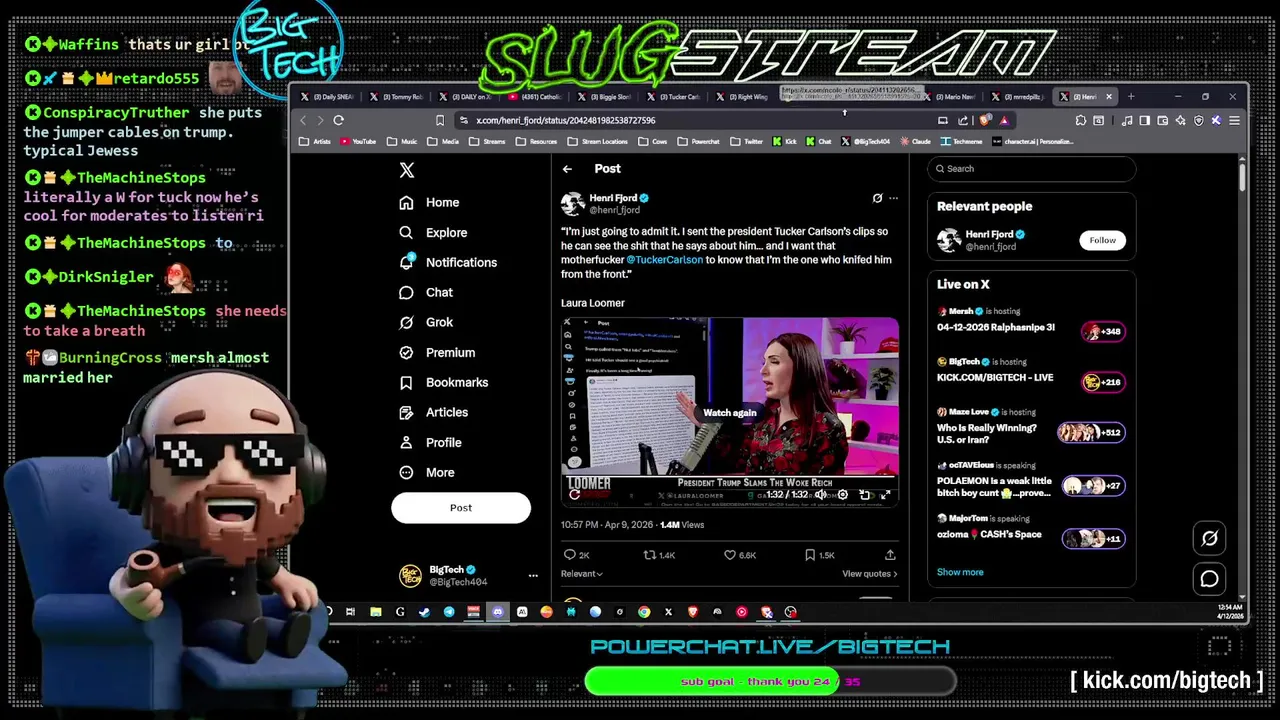Join Maze Love's space listener pill +512
The width and height of the screenshot is (1280, 720).
(x=1092, y=432)
